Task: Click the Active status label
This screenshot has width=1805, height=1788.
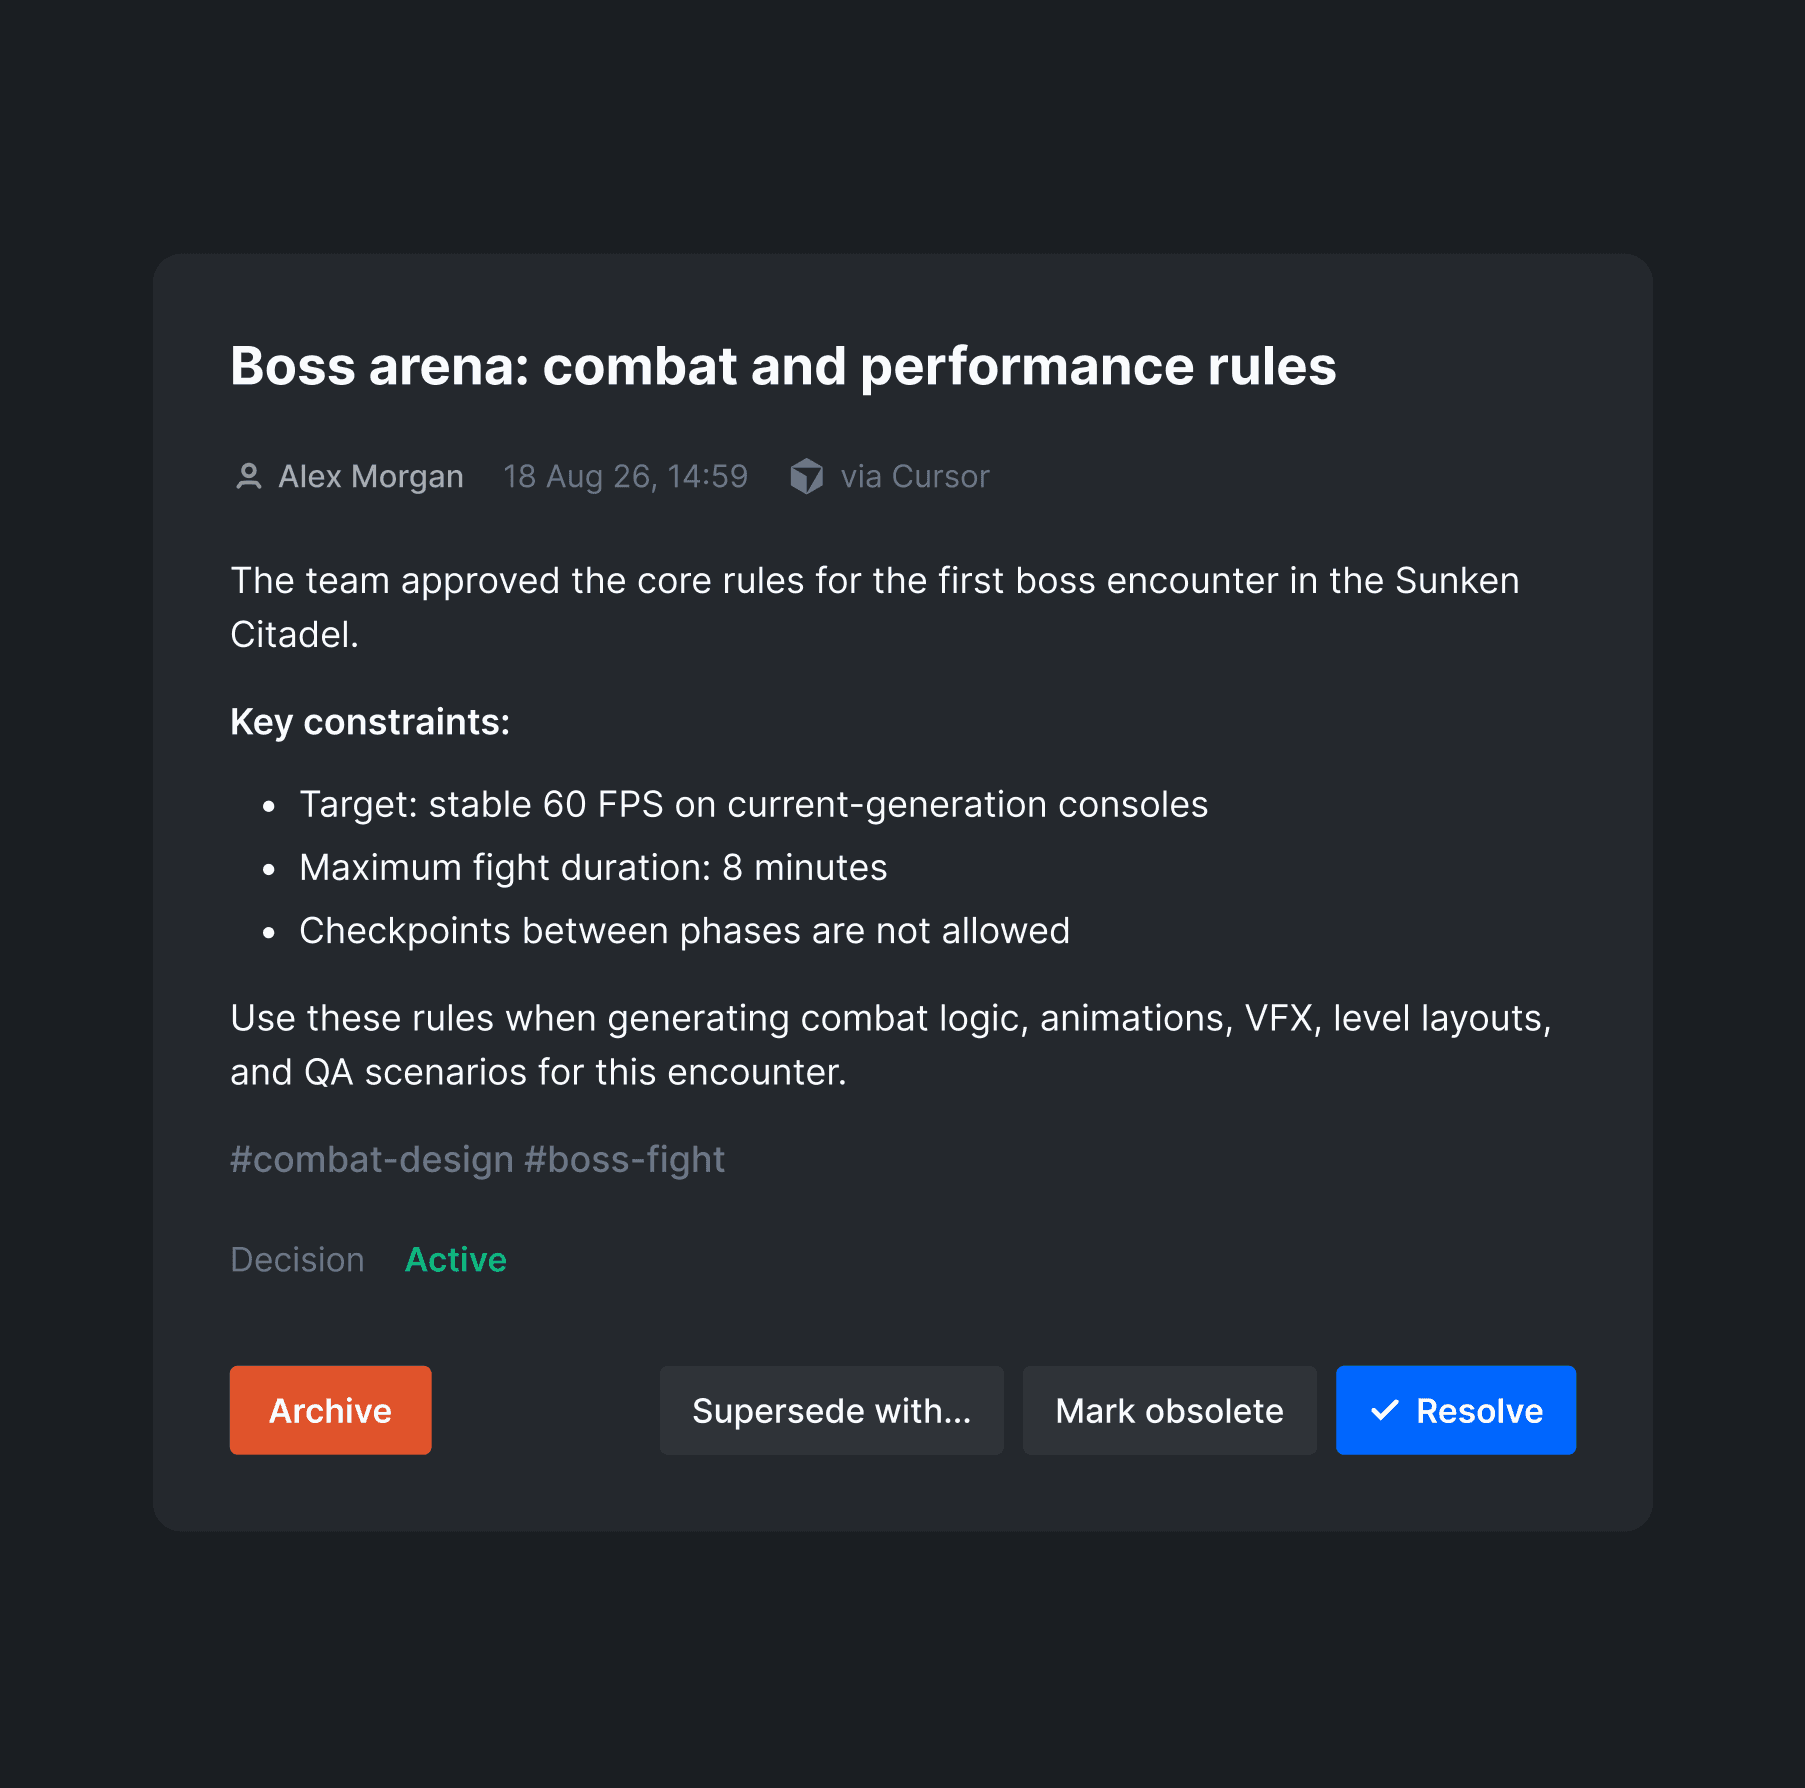Action: click(x=456, y=1260)
